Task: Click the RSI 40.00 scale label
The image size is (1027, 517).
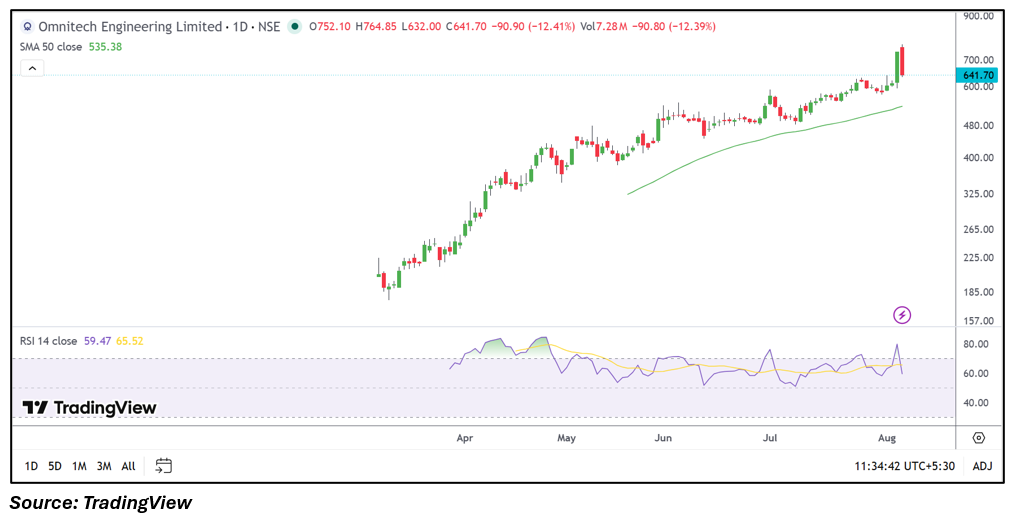Action: [976, 404]
